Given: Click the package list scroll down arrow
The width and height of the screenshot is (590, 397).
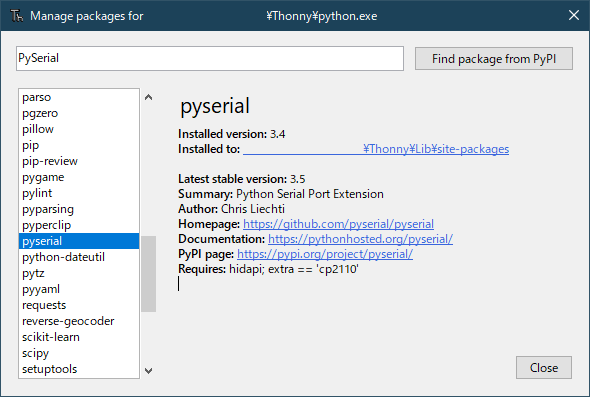Looking at the screenshot, I should (x=149, y=371).
